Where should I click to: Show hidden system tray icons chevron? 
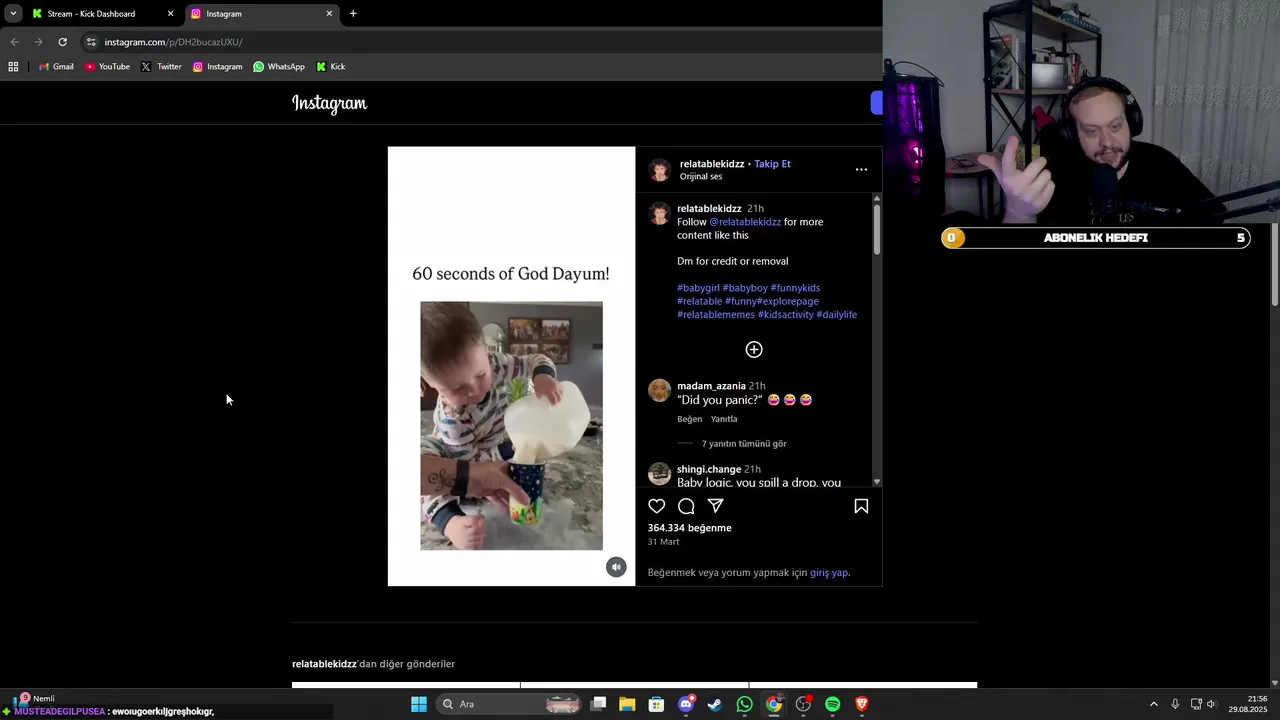(1153, 704)
